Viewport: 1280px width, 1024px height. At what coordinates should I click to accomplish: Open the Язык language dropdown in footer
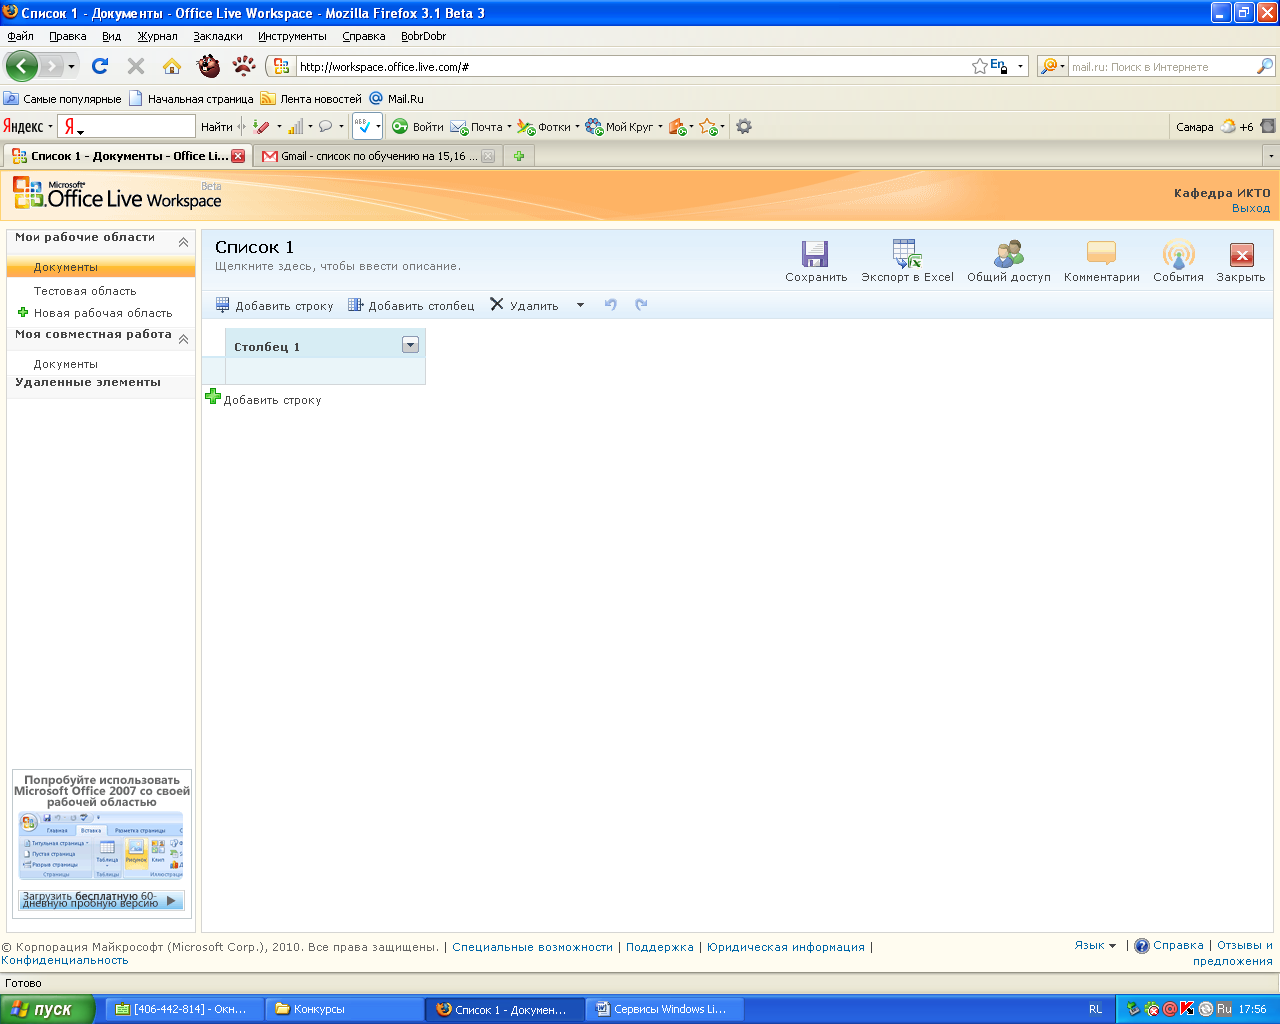pyautogui.click(x=1095, y=945)
